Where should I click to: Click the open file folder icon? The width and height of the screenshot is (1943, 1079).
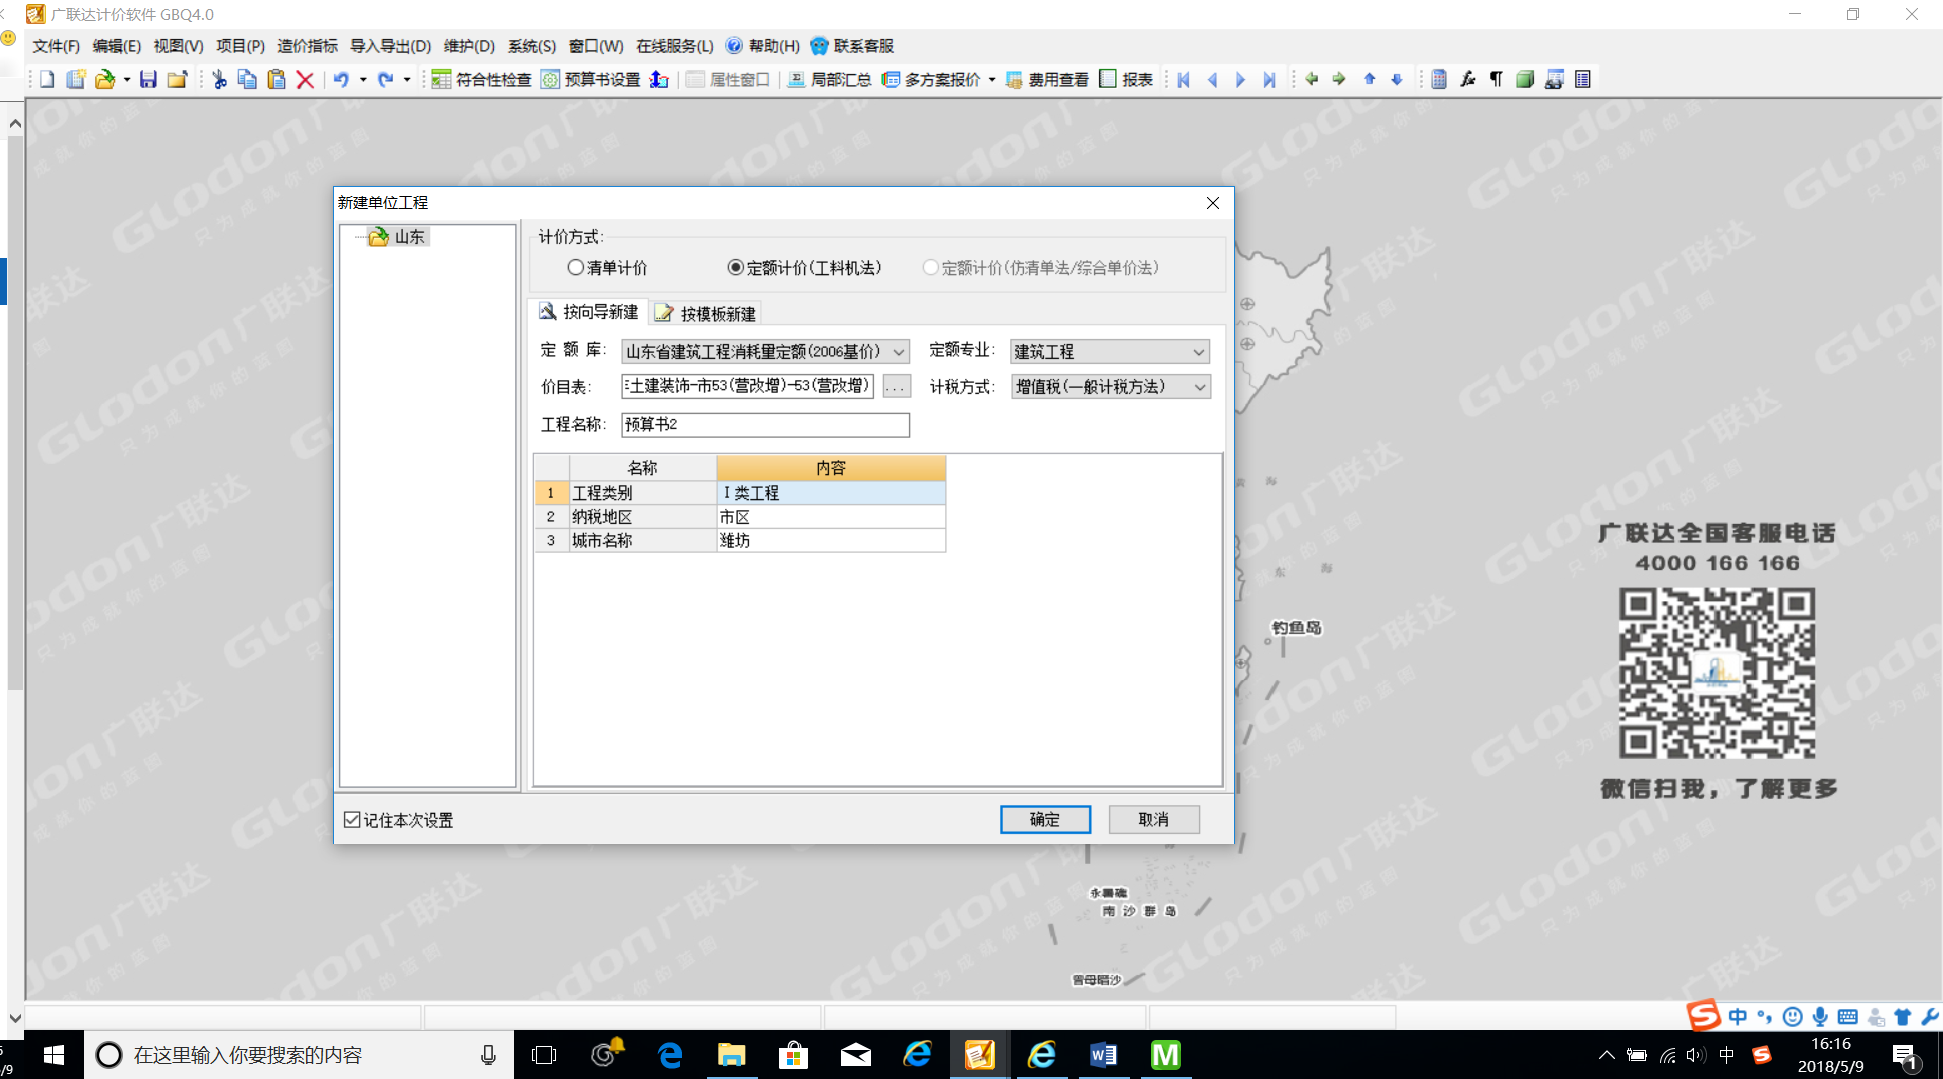104,80
